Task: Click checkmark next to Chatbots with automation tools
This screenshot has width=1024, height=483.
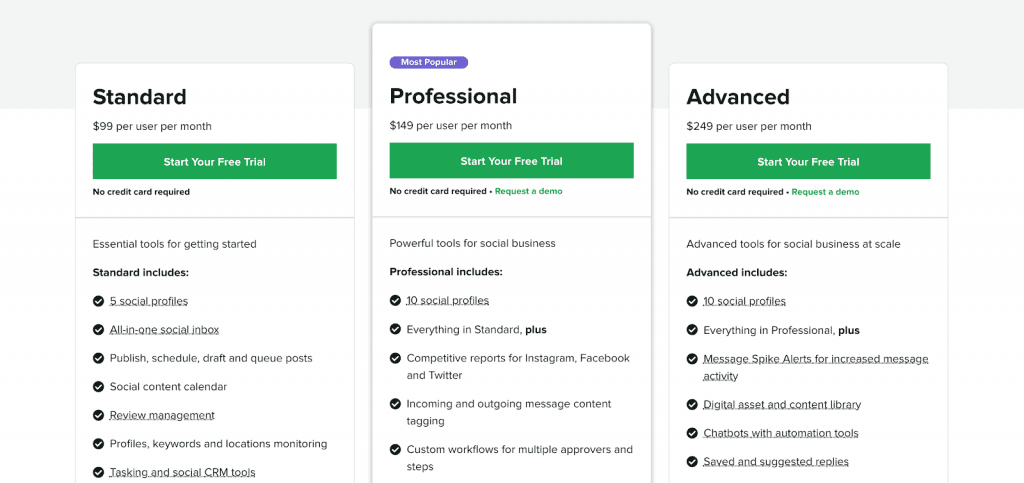Action: 692,433
